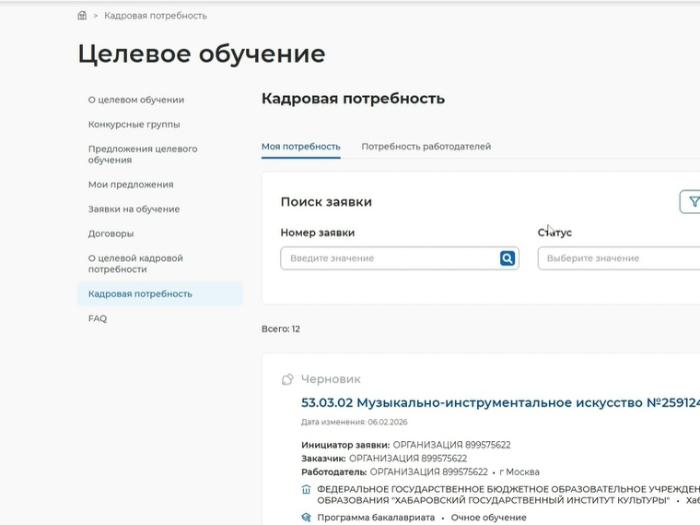Open the home icon in breadcrumb
700x525 pixels.
tap(82, 16)
